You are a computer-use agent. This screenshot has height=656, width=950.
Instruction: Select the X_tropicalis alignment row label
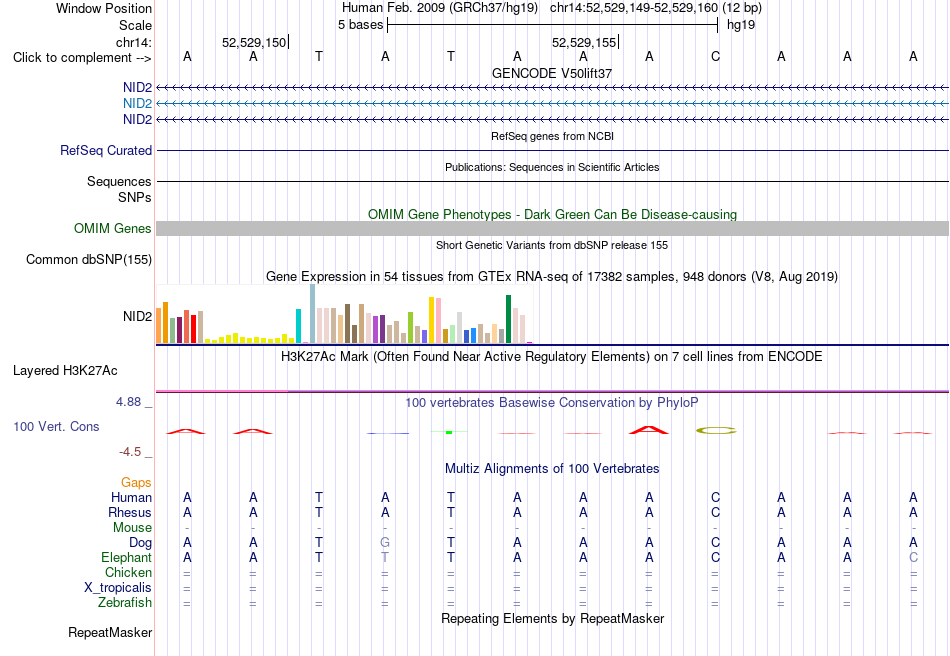click(118, 588)
